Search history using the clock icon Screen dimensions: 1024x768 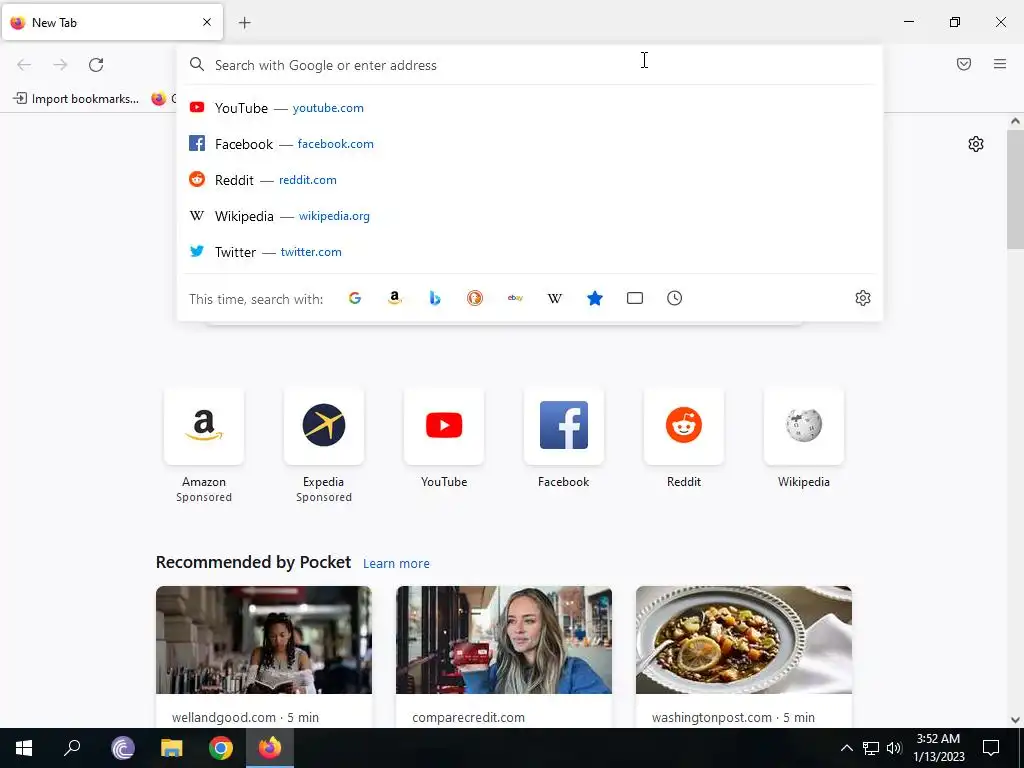point(675,298)
